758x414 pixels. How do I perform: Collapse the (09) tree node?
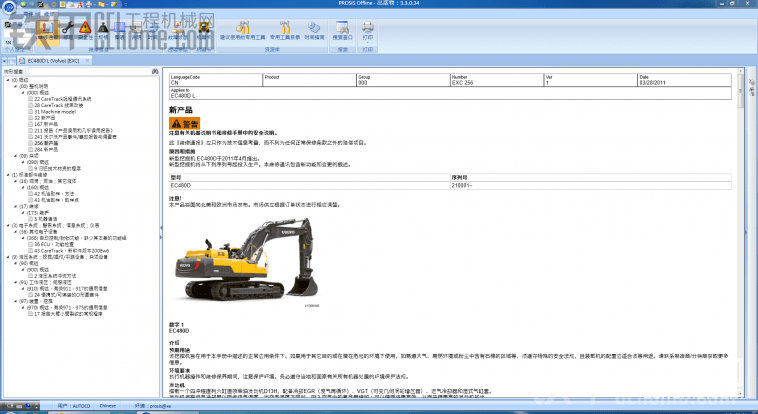pos(15,156)
